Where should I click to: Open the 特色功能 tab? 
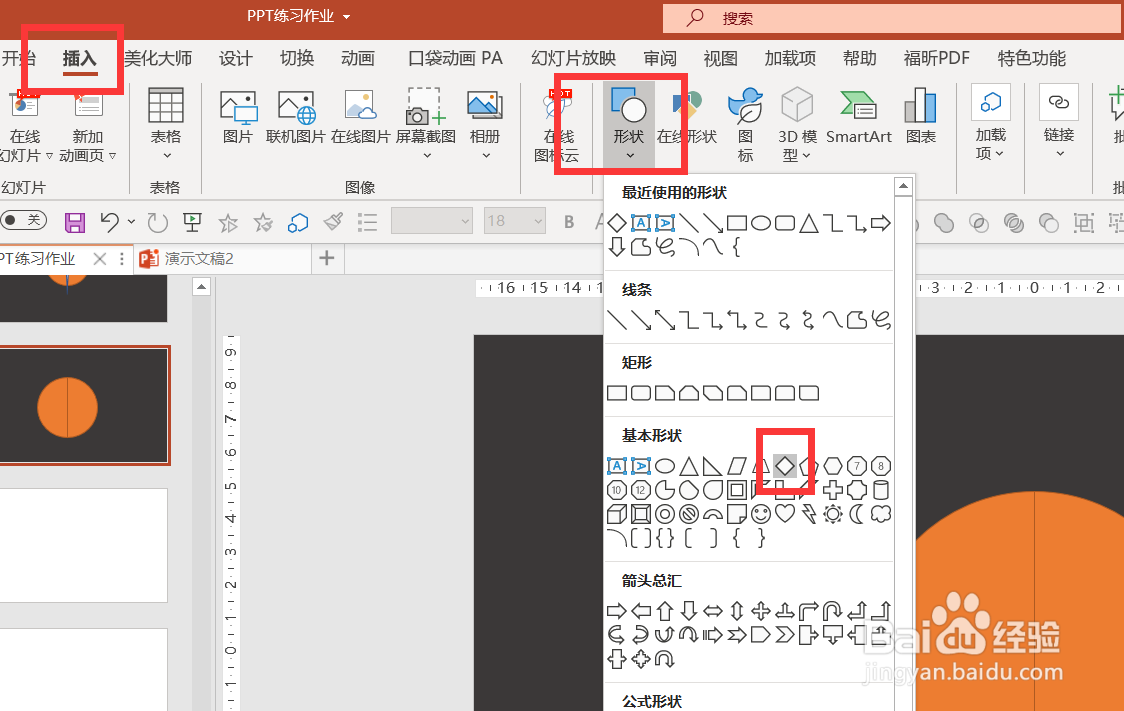click(x=1032, y=58)
